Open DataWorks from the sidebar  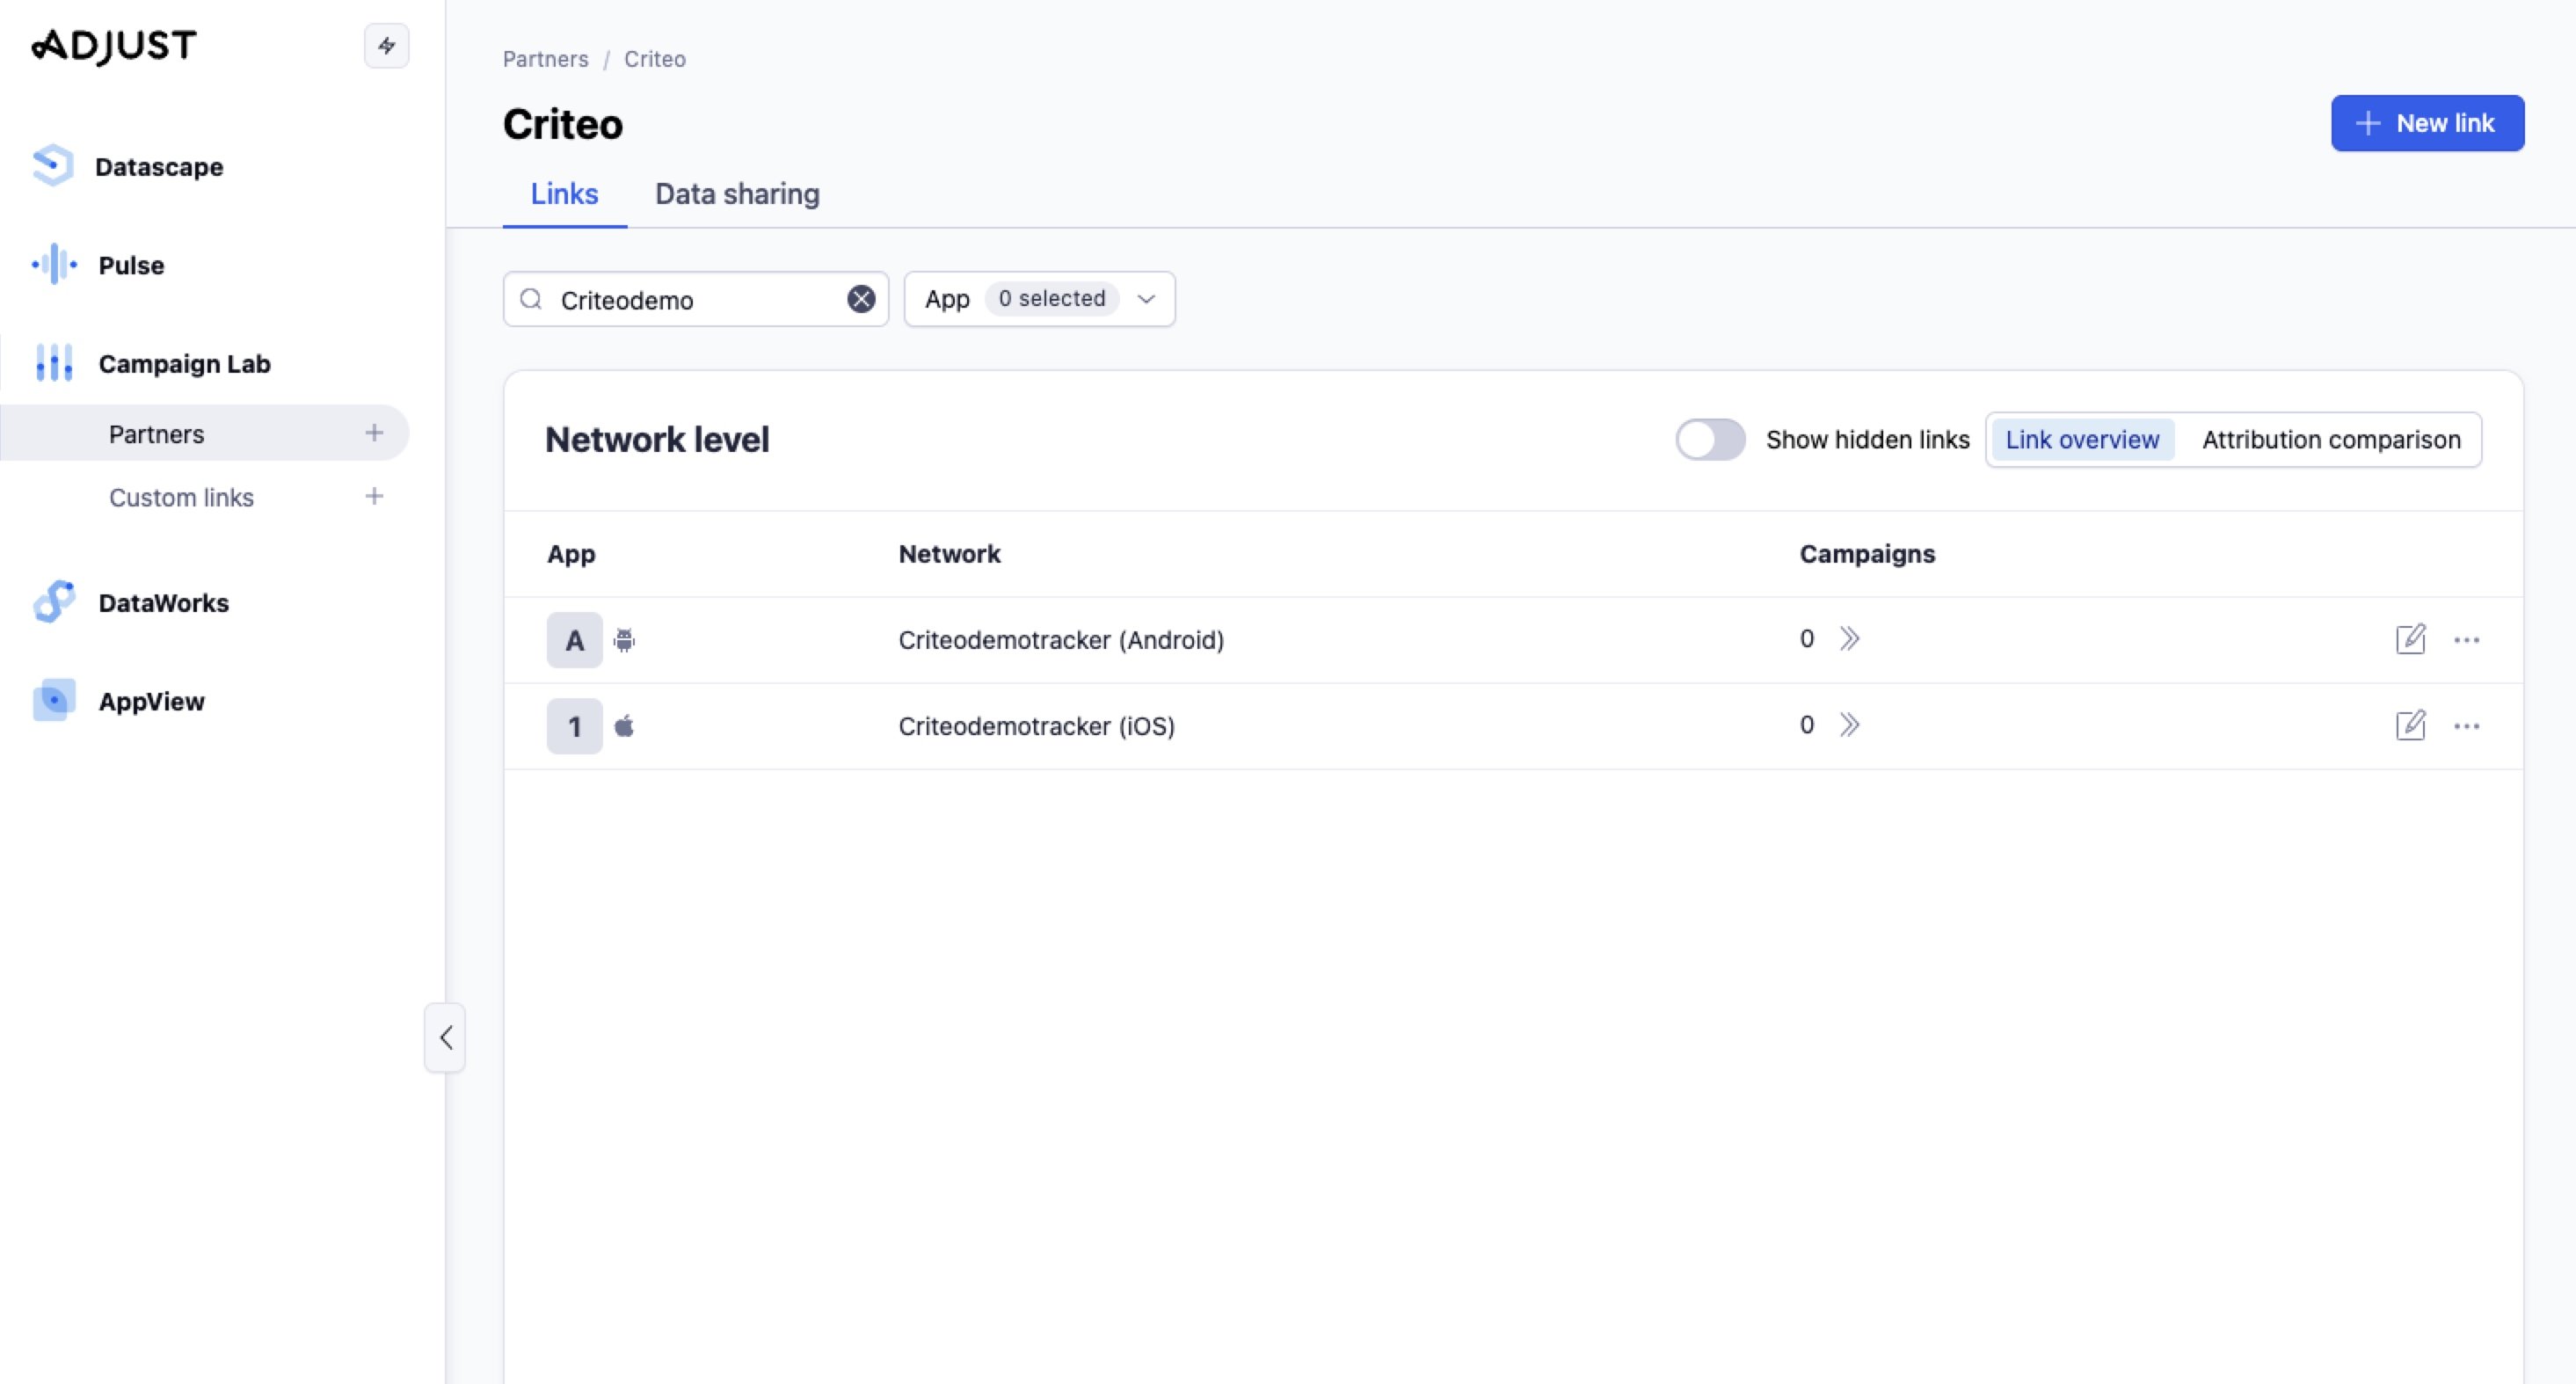(x=163, y=603)
